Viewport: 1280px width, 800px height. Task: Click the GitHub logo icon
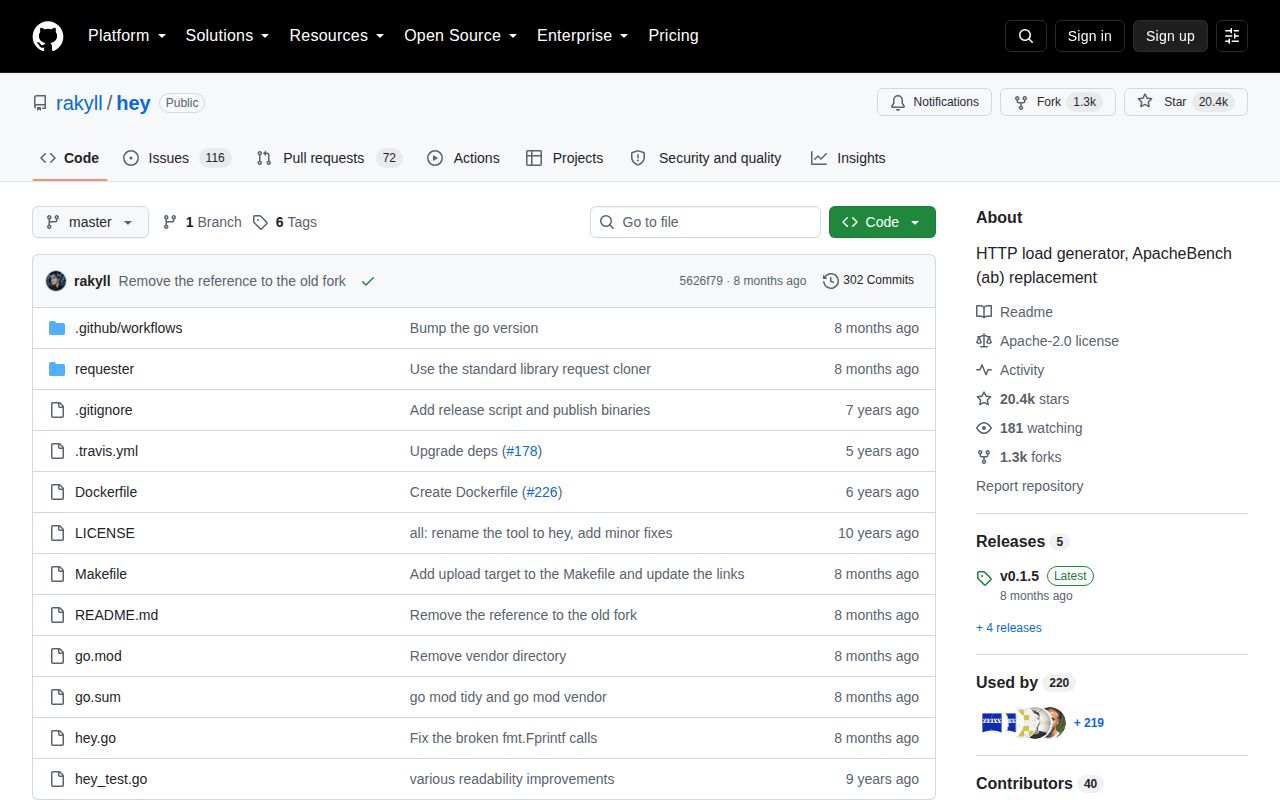(x=48, y=36)
